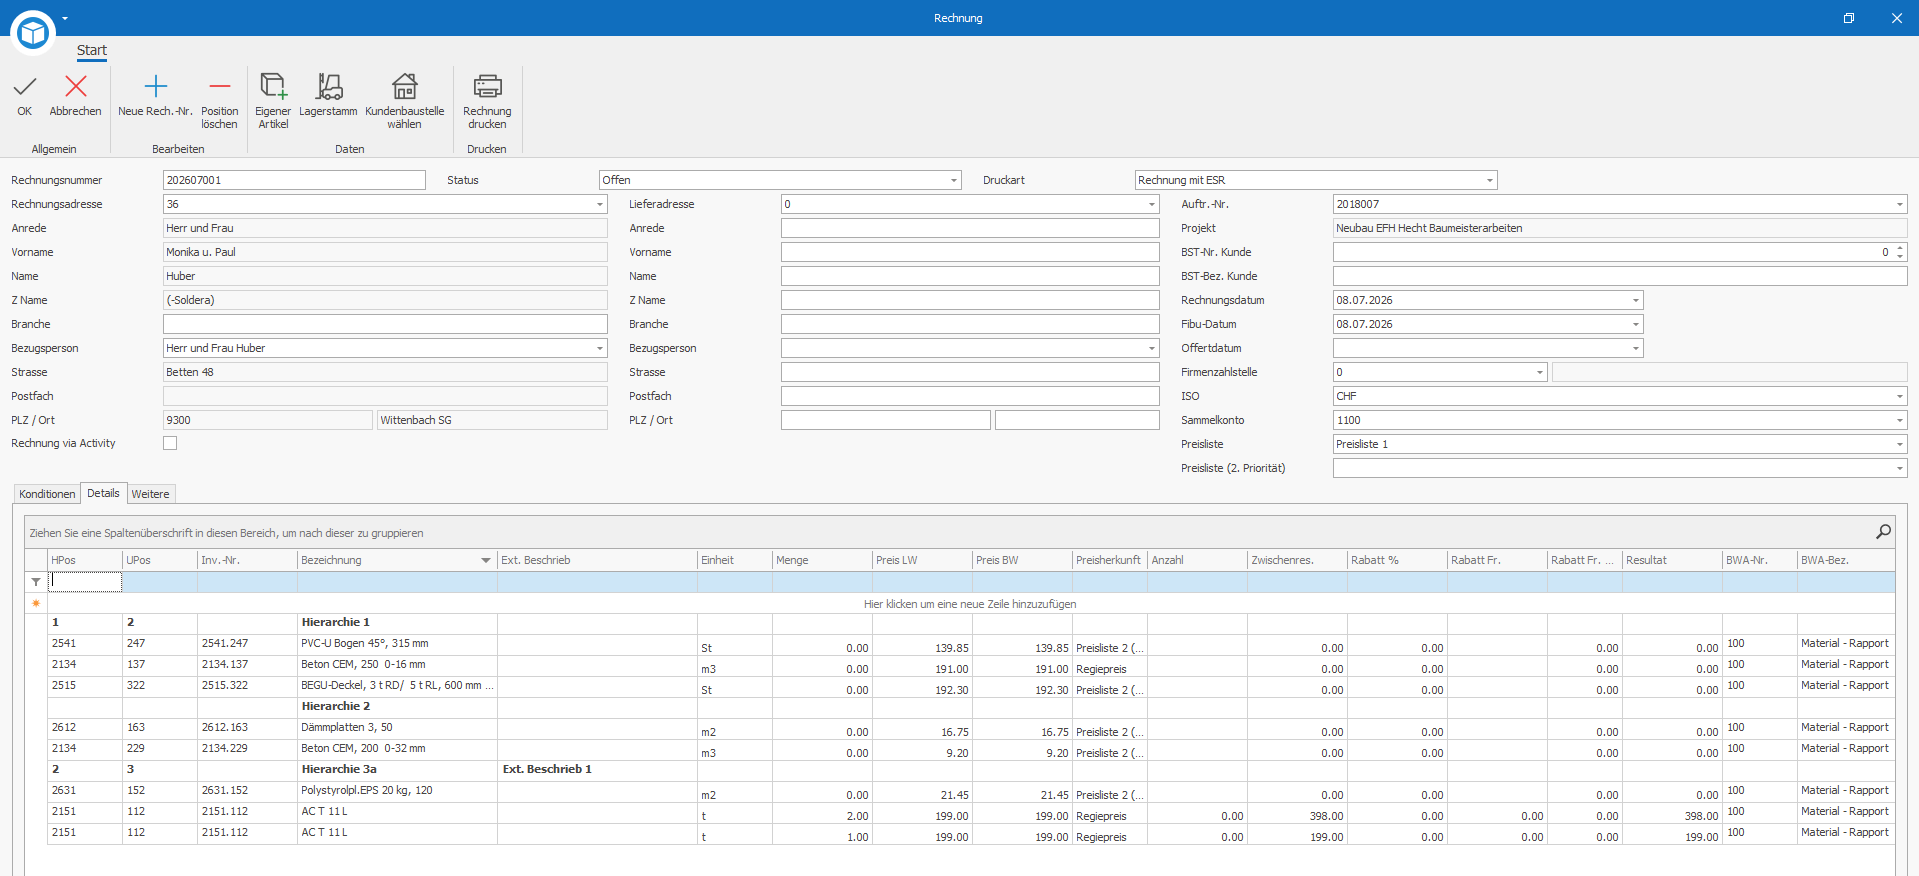
Task: Click the HPos filter cell
Action: coord(86,582)
